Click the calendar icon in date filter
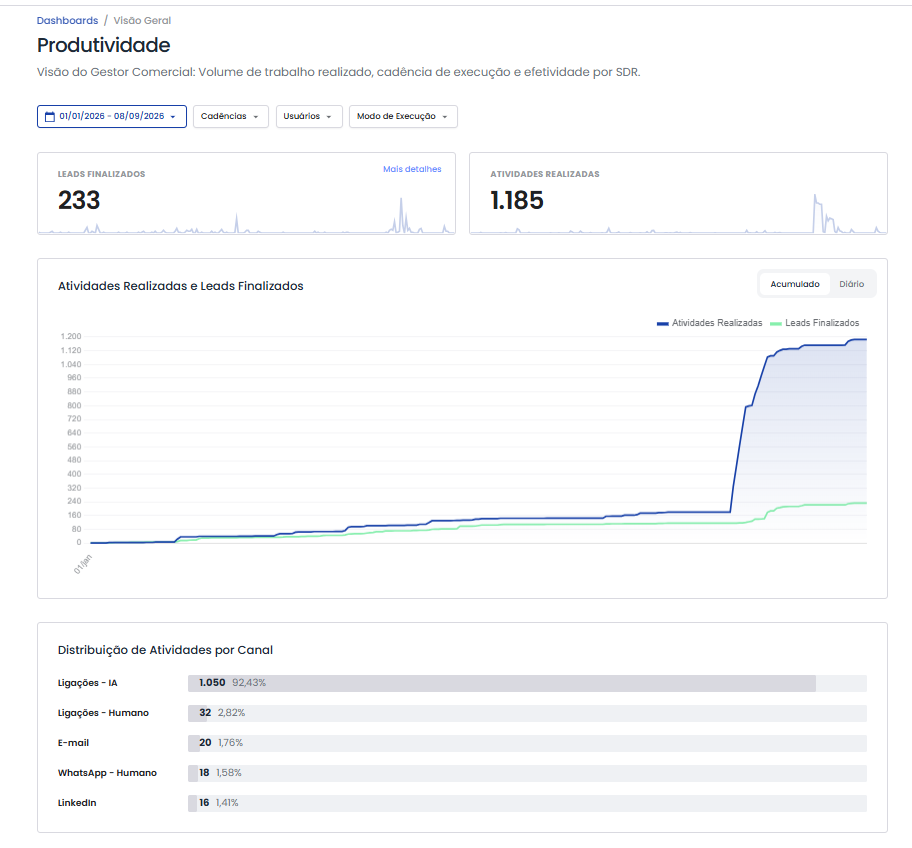The image size is (912, 848). coord(50,116)
